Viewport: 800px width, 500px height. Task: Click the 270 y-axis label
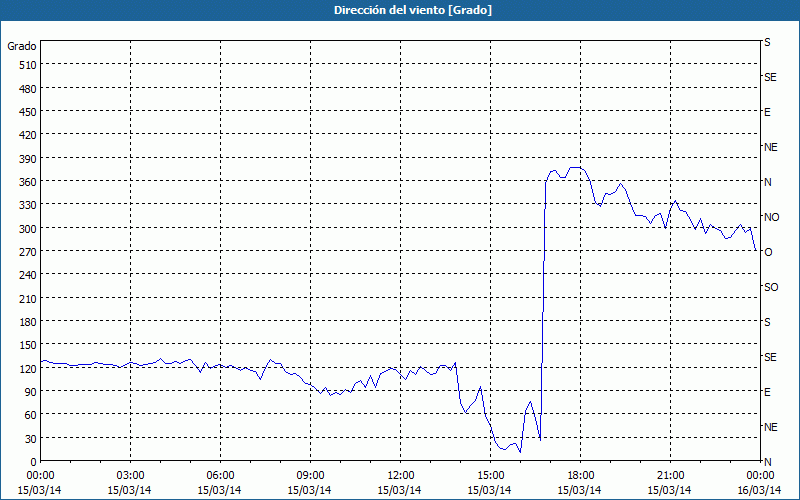(x=29, y=252)
